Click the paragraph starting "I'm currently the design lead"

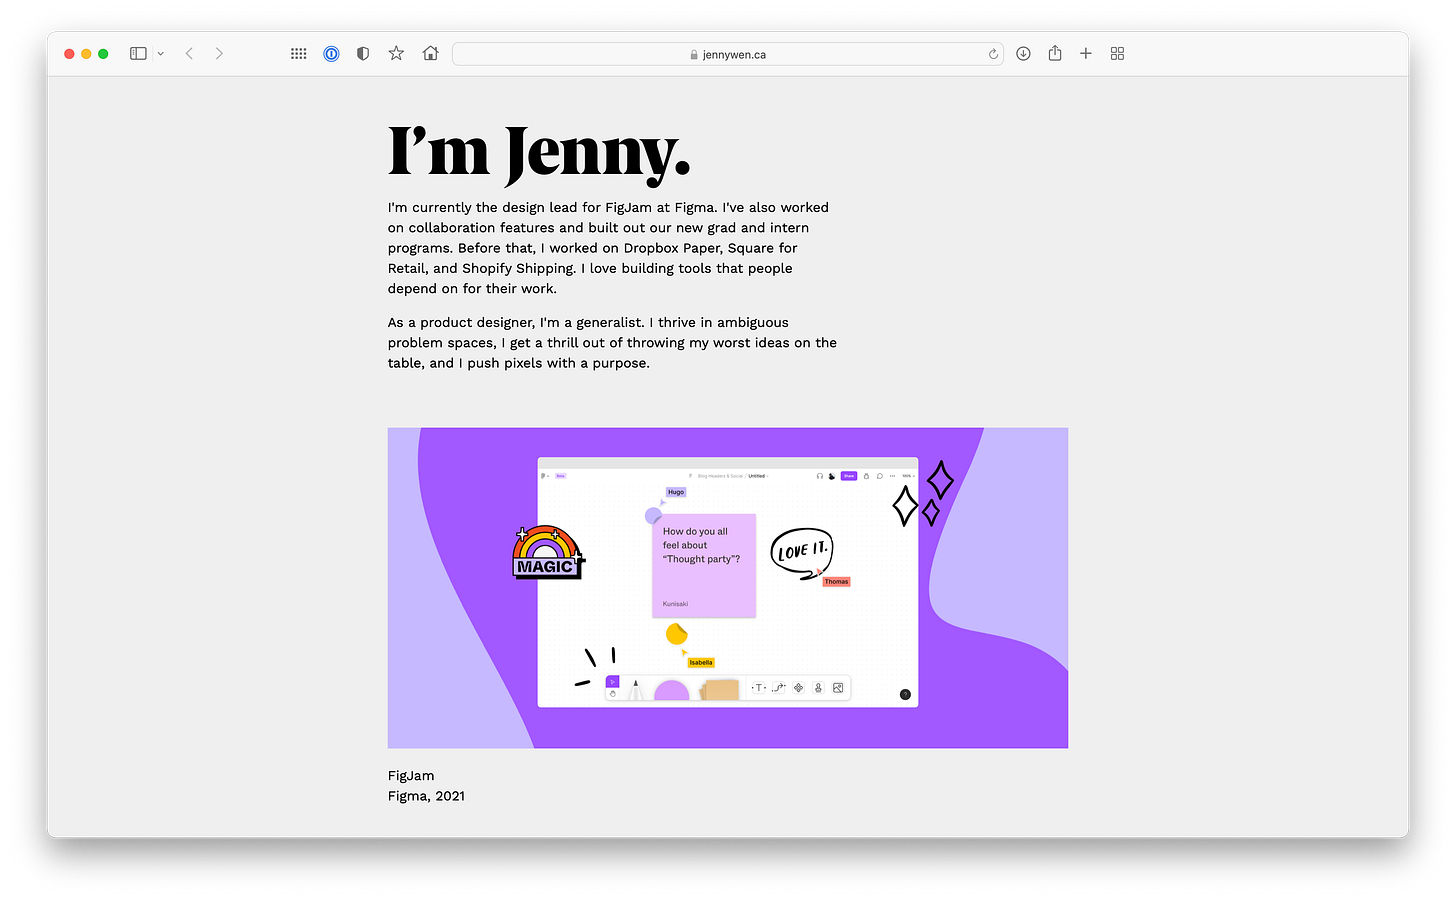[608, 248]
